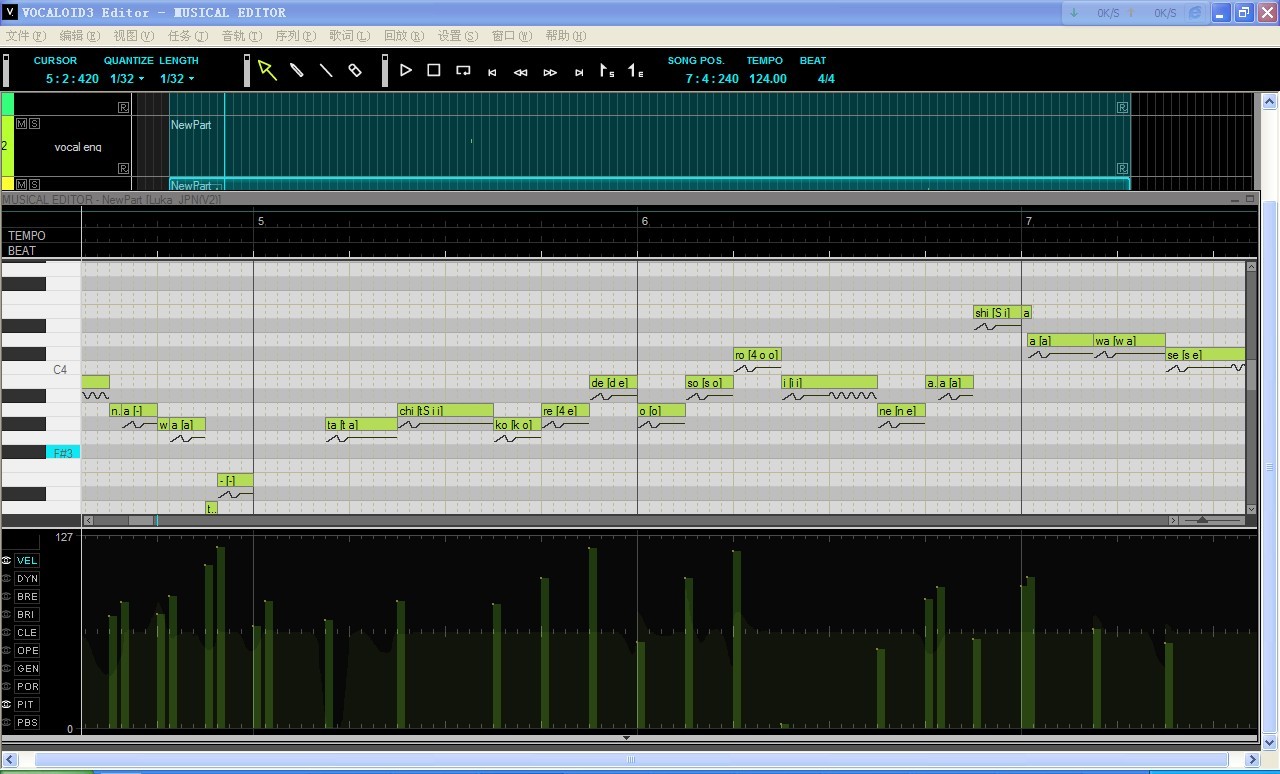Rewind the song position
The height and width of the screenshot is (774, 1280).
click(x=521, y=72)
